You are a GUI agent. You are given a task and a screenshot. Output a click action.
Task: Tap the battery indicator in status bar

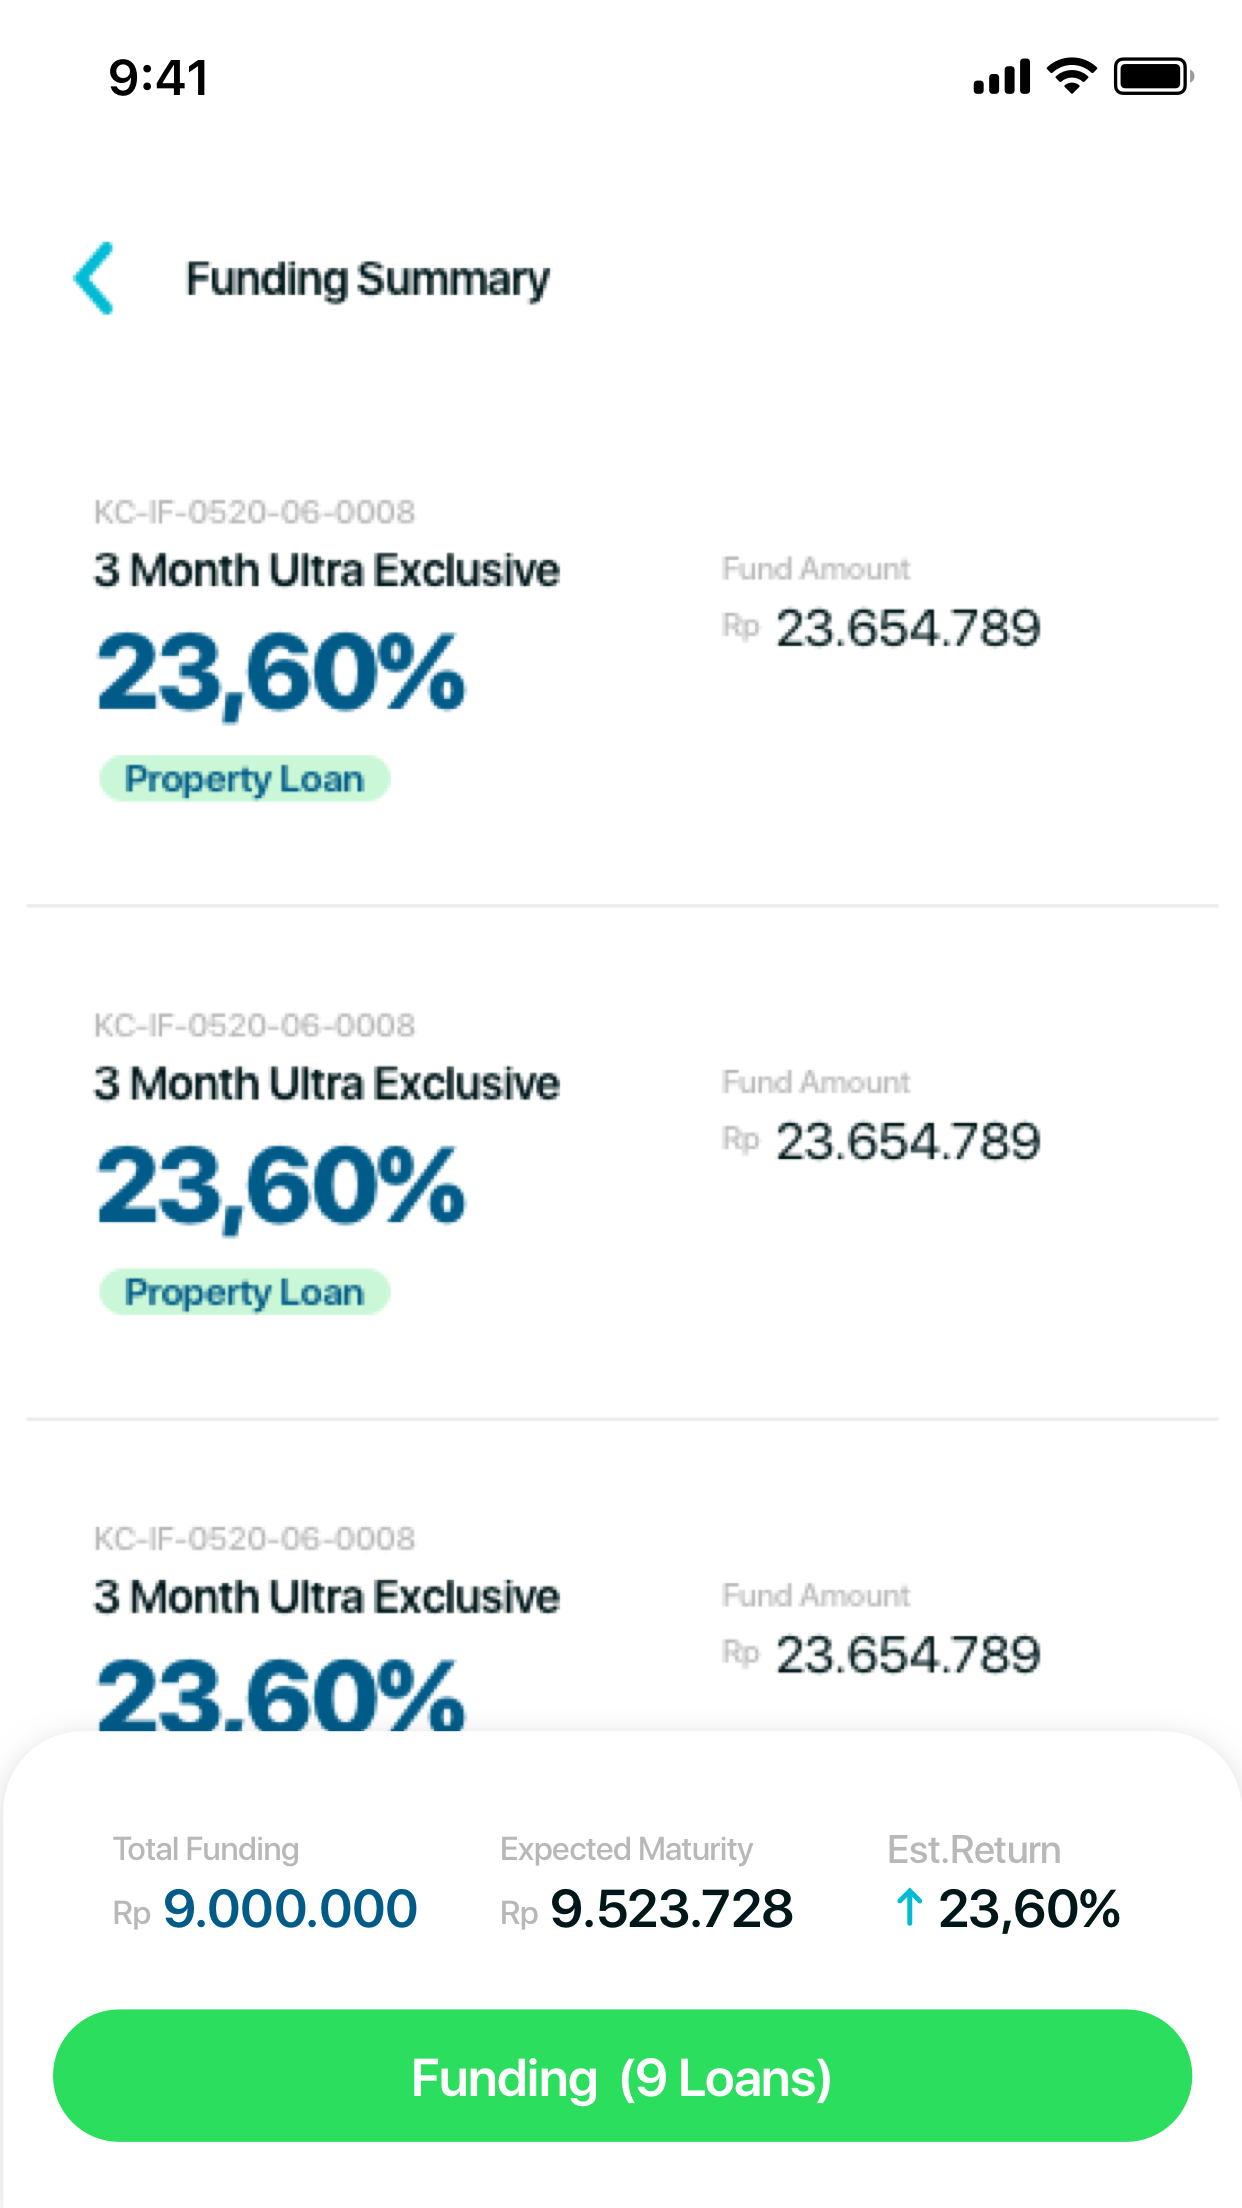point(1154,76)
